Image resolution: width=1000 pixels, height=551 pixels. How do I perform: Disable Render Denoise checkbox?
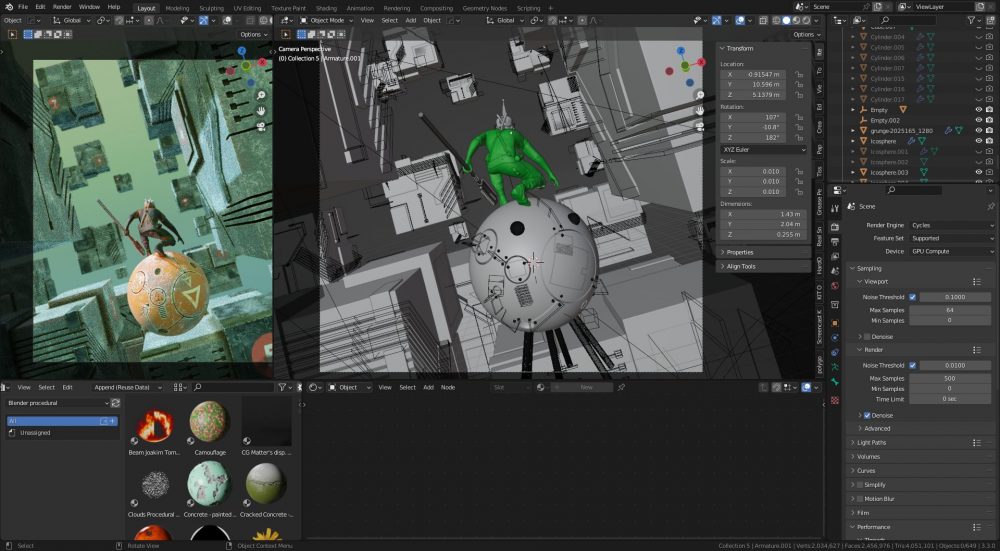867,415
